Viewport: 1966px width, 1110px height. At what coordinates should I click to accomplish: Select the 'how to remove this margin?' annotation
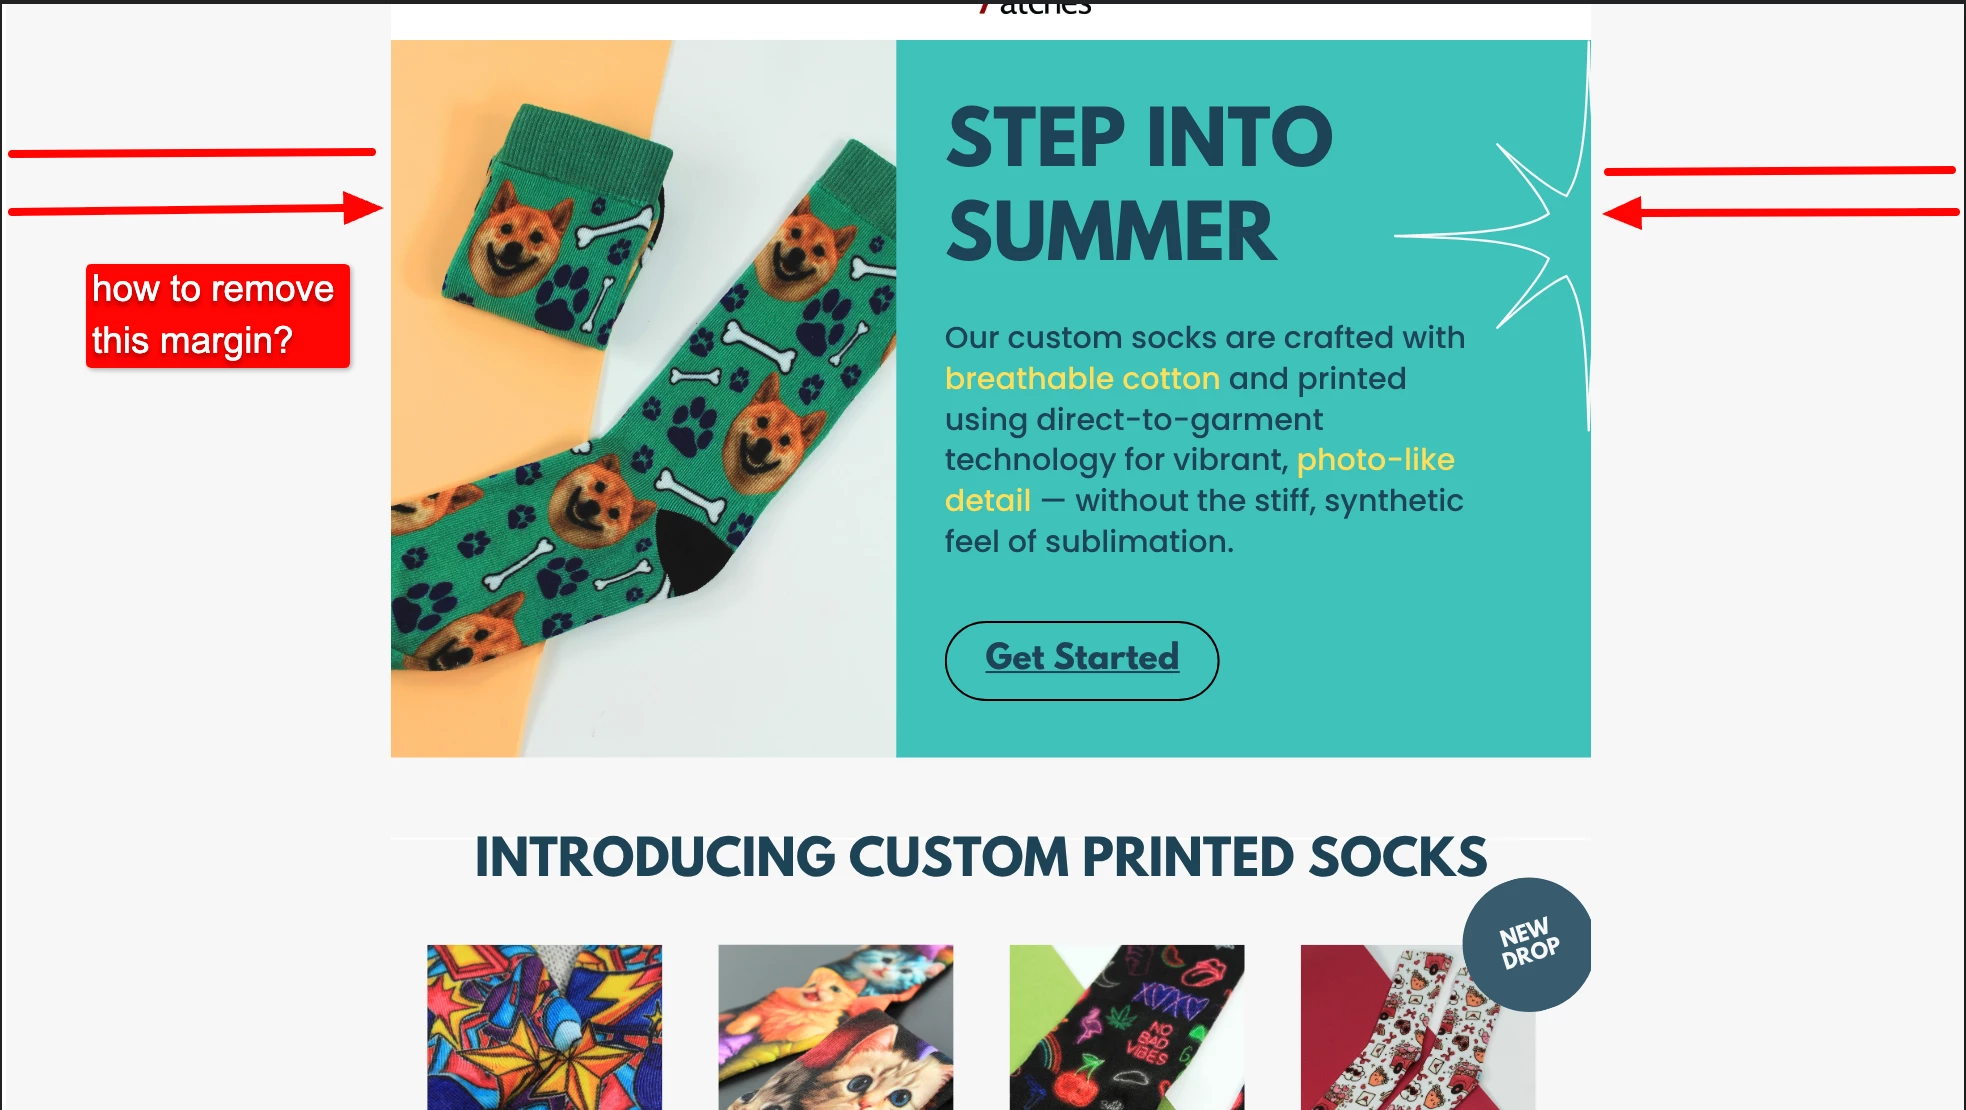(x=218, y=315)
